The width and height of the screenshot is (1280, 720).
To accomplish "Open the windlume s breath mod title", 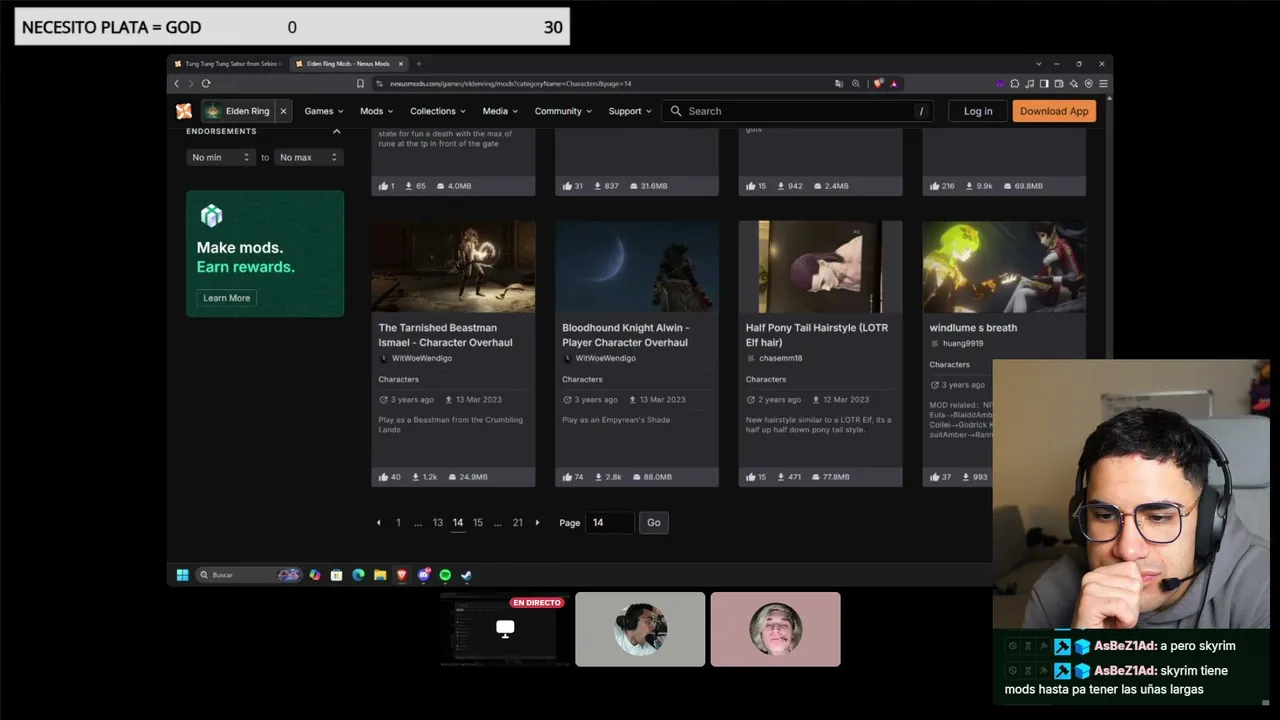I will [973, 327].
